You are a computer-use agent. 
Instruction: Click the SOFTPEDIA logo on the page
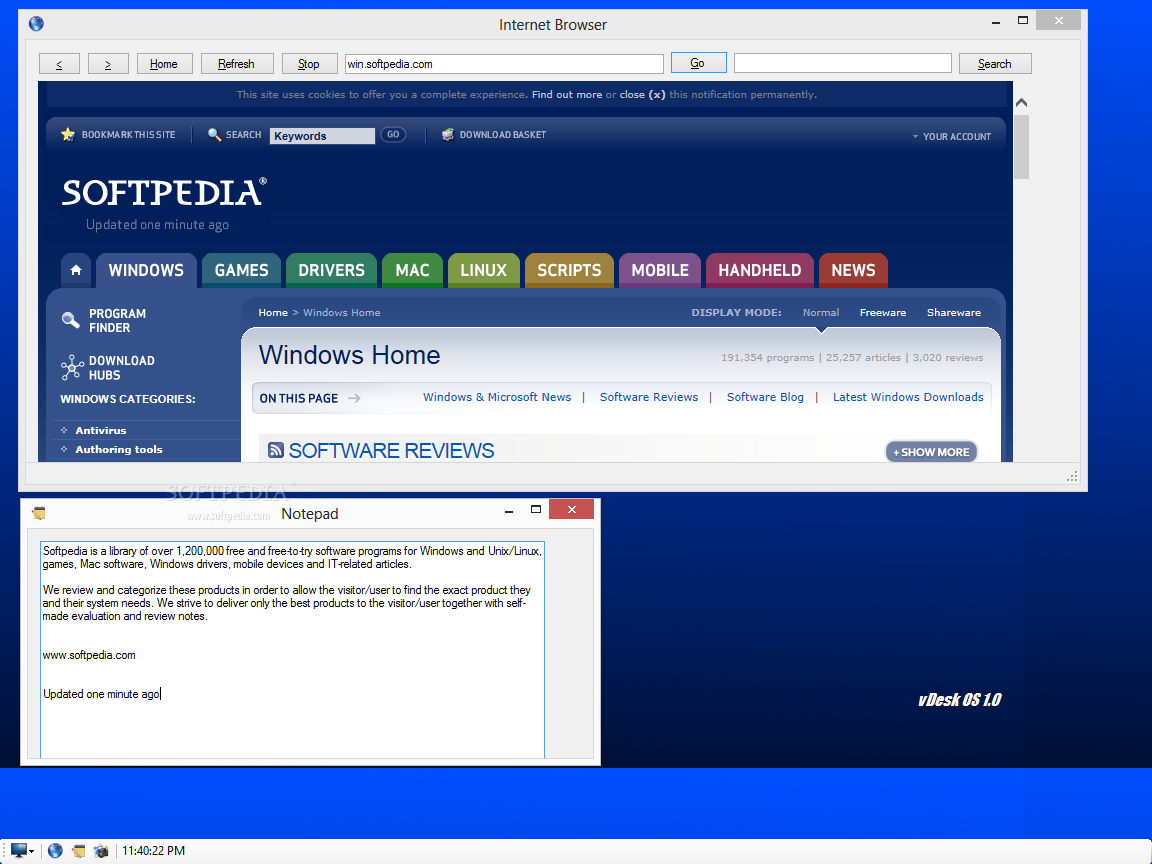coord(164,192)
